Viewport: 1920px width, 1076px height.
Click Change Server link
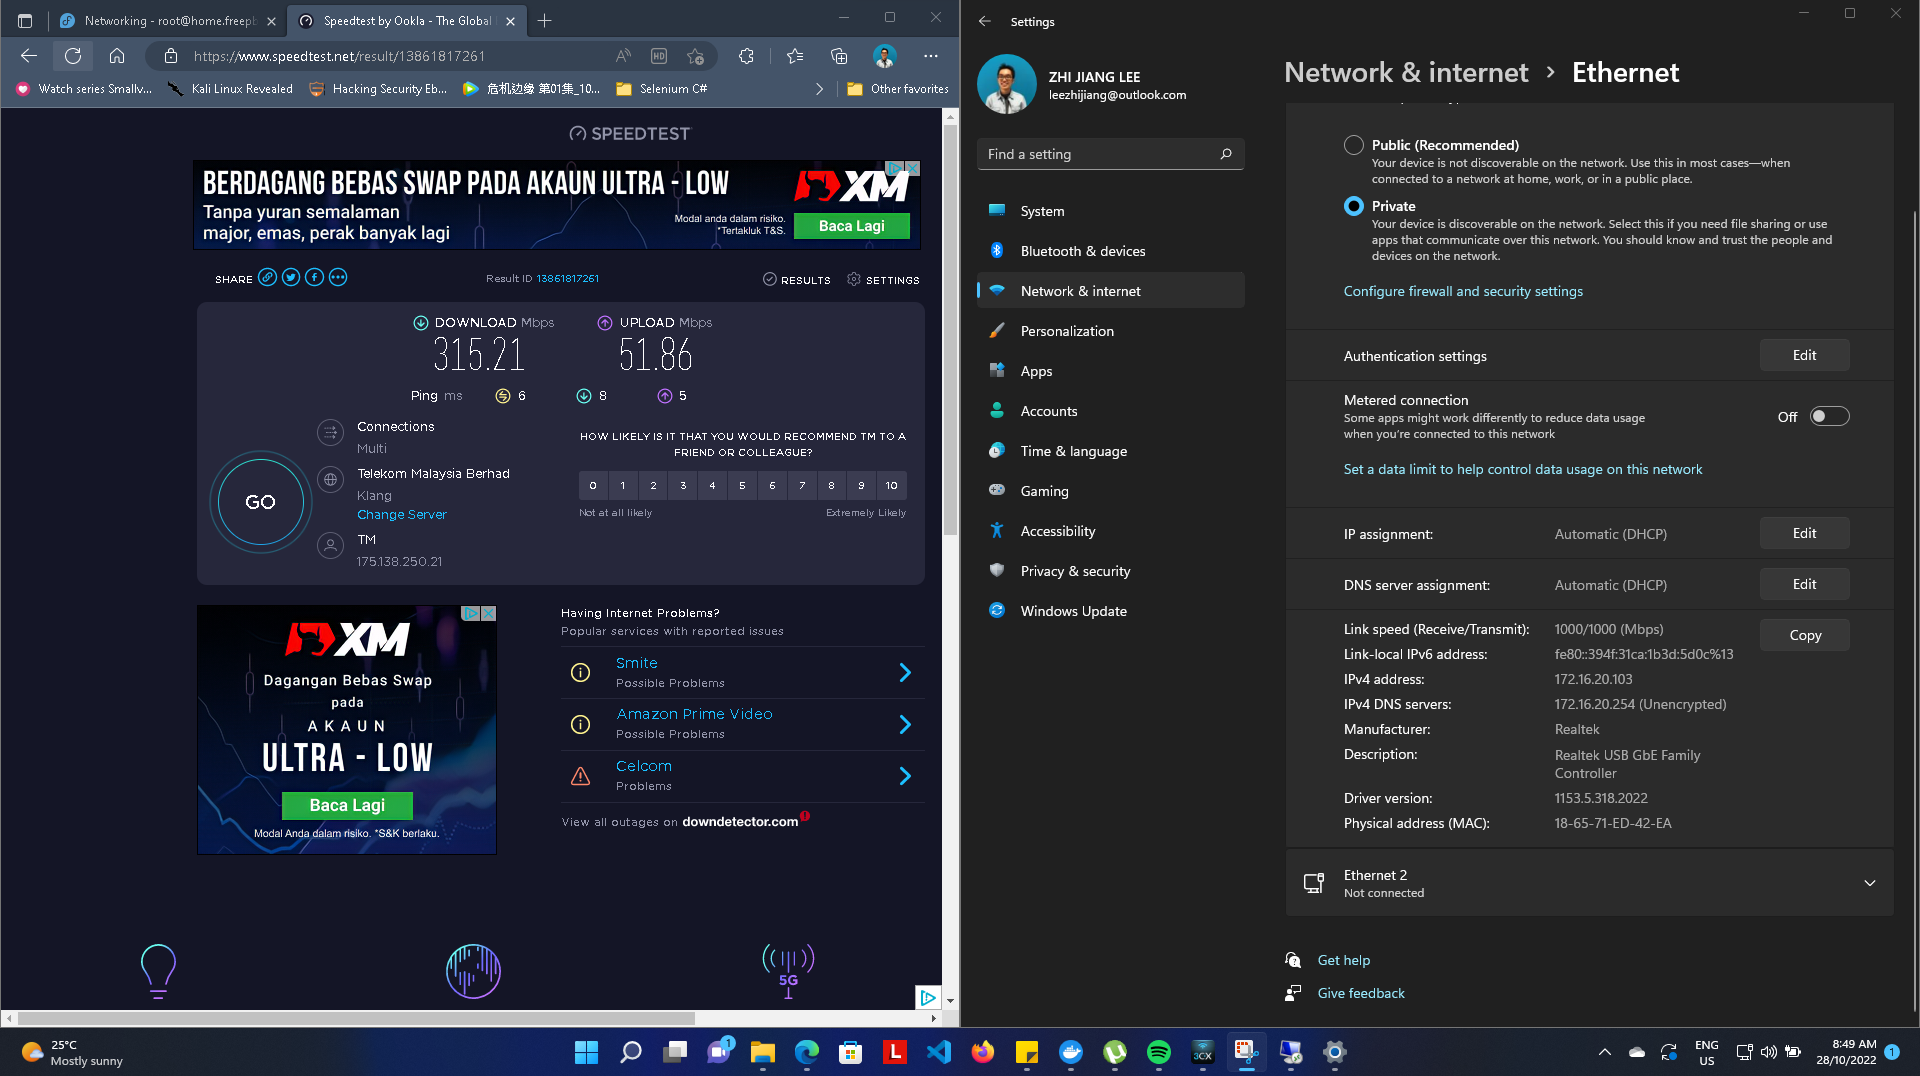(402, 515)
